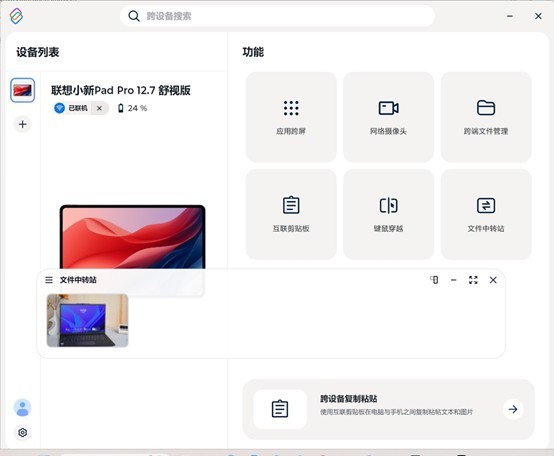Image resolution: width=554 pixels, height=456 pixels.
Task: Open the 文件中转站 hamburger menu
Action: click(x=49, y=280)
